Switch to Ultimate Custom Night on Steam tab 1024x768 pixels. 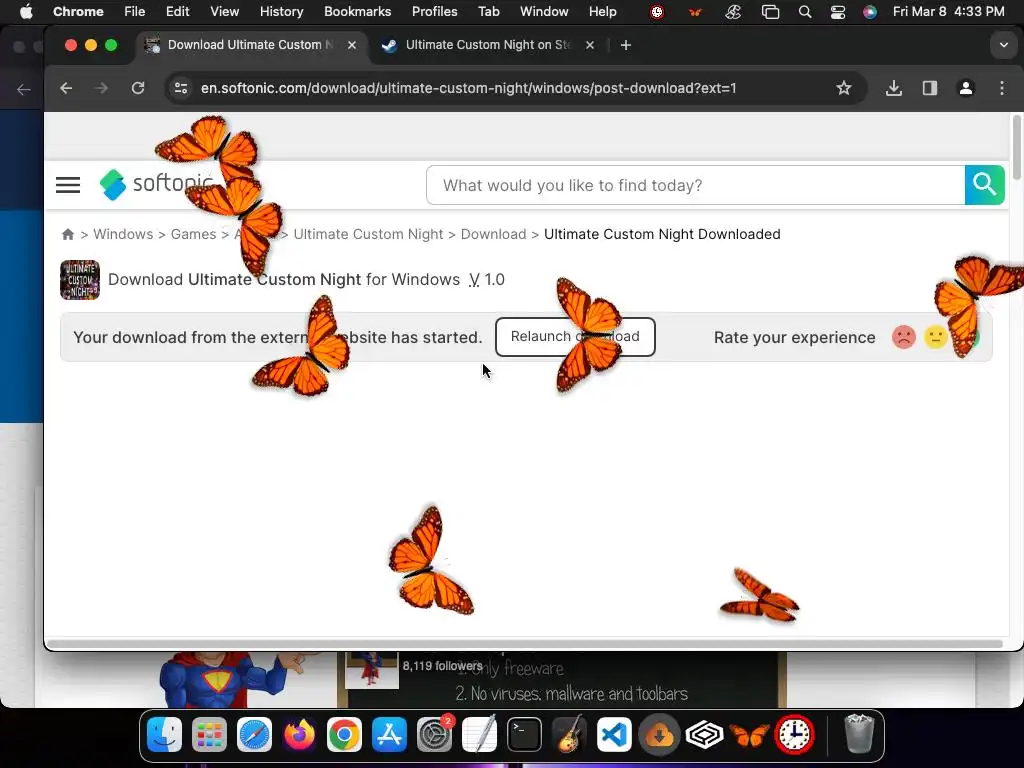tap(488, 45)
